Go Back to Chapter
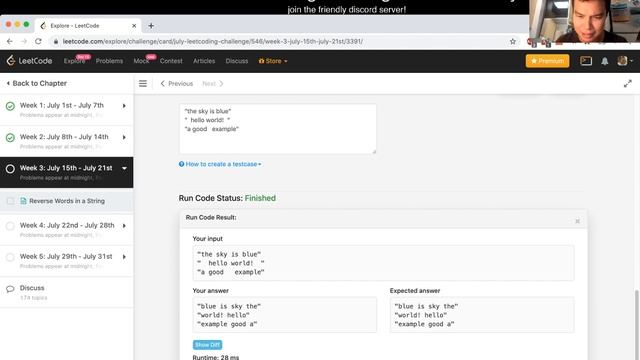640x360 pixels. tap(36, 83)
